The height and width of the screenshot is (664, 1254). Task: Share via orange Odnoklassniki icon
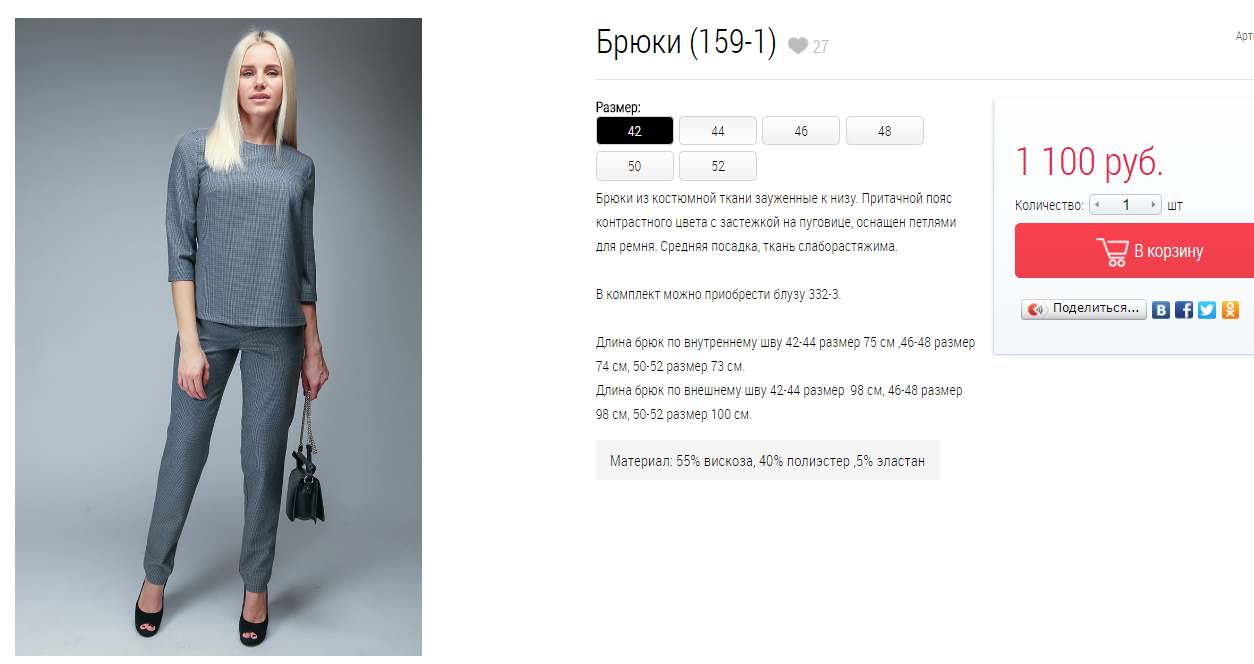(1230, 310)
